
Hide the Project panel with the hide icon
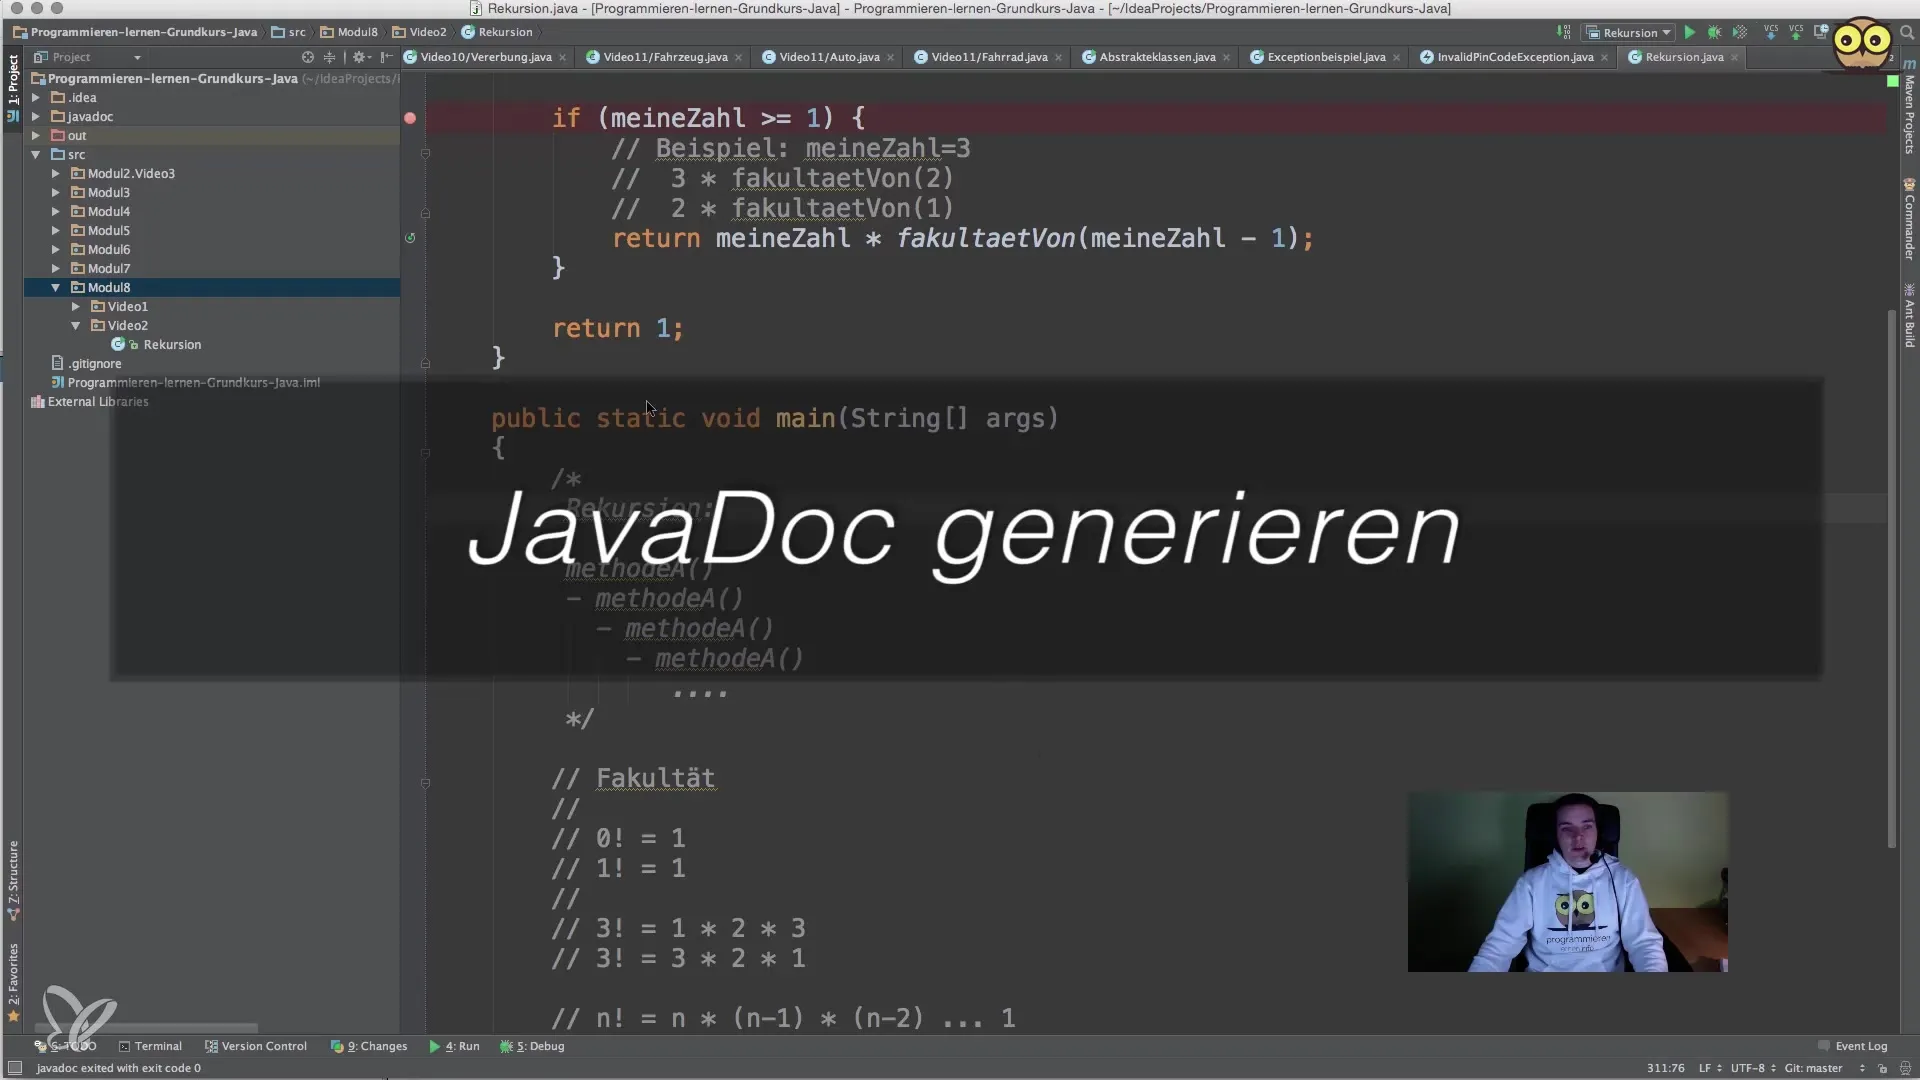386,57
